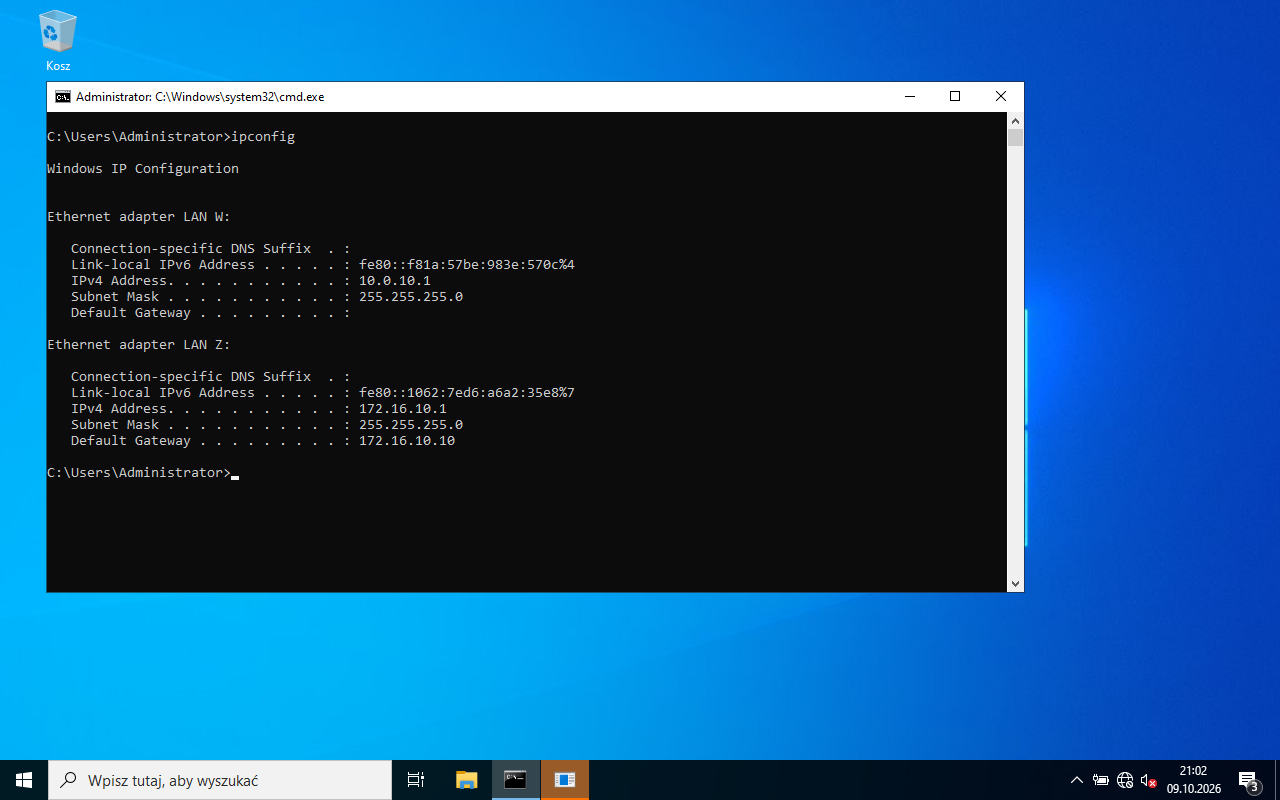
Task: Click IPv6 address fe80::1062:7ed6:a6a2:35e8%7
Action: pyautogui.click(x=467, y=393)
